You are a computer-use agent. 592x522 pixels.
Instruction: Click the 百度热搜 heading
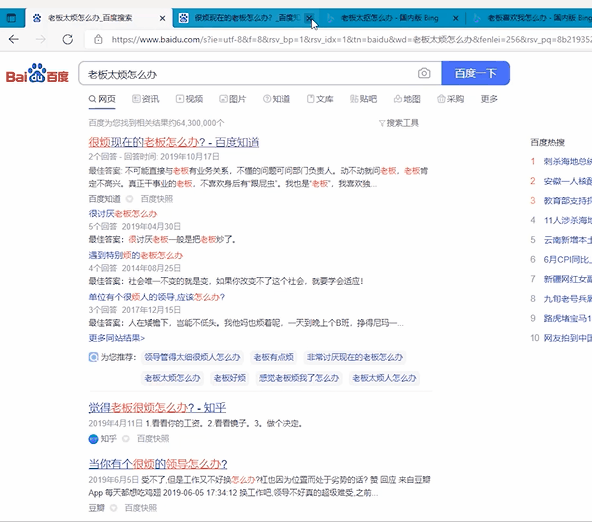(547, 142)
